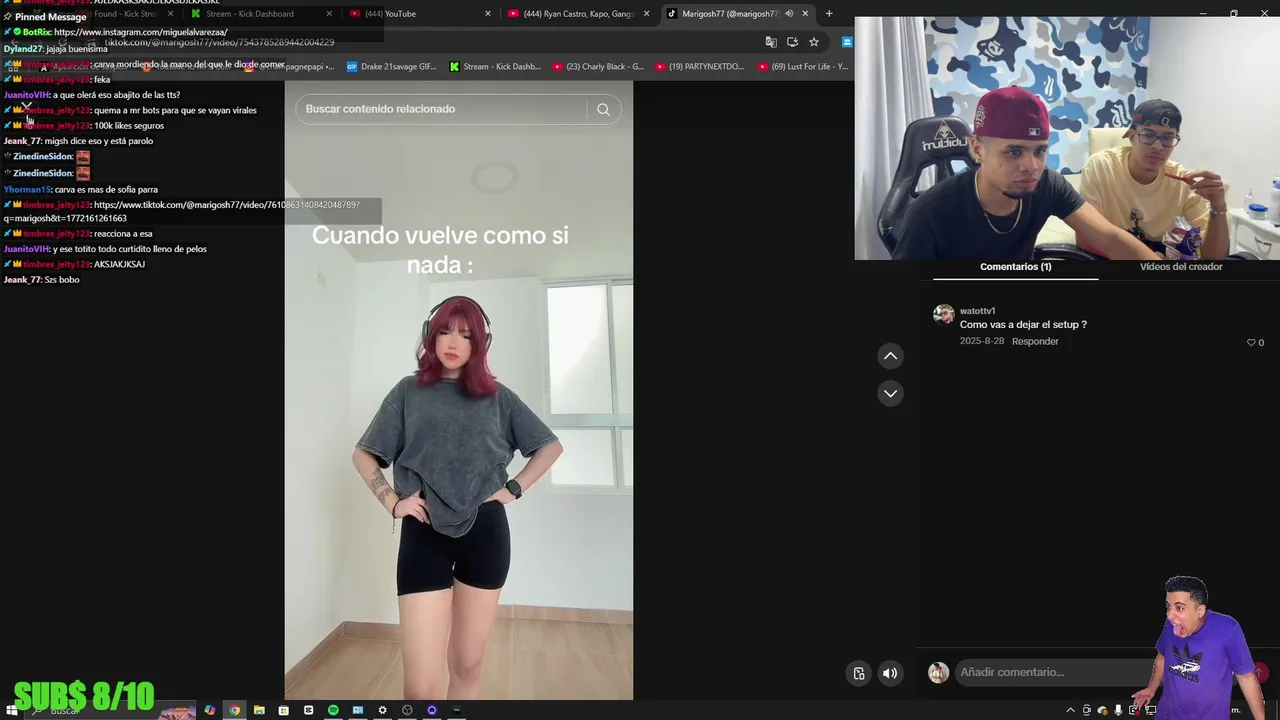This screenshot has width=1280, height=720.
Task: Click 'Jeank_77: Szs bobo' chat message
Action: tap(42, 280)
